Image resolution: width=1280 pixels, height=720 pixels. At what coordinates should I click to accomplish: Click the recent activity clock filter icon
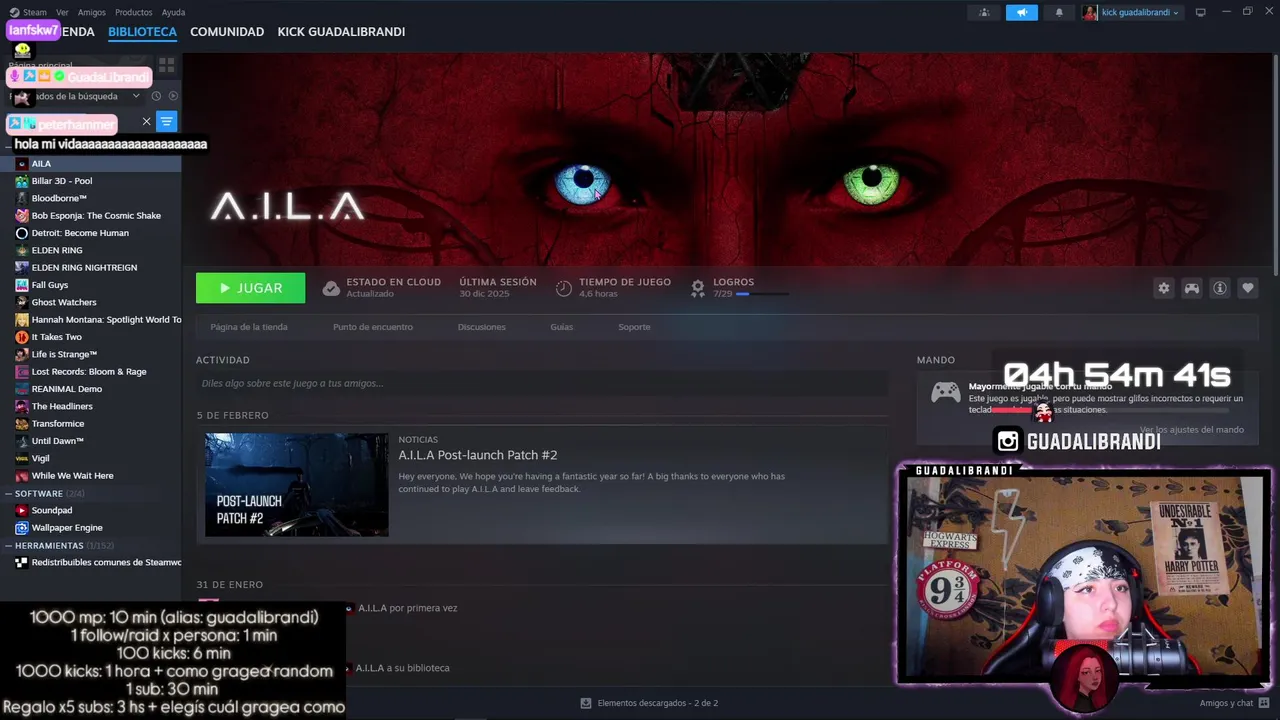coord(156,96)
